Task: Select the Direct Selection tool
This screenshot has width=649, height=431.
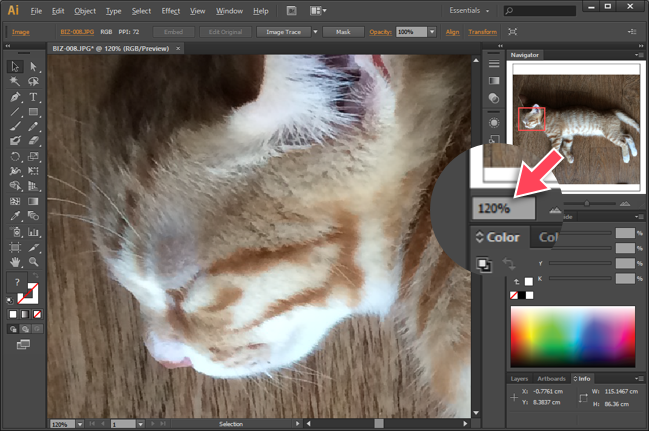Action: 34,67
